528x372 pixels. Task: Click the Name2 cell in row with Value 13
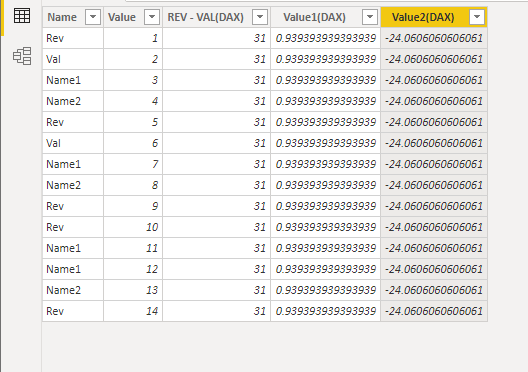click(73, 290)
